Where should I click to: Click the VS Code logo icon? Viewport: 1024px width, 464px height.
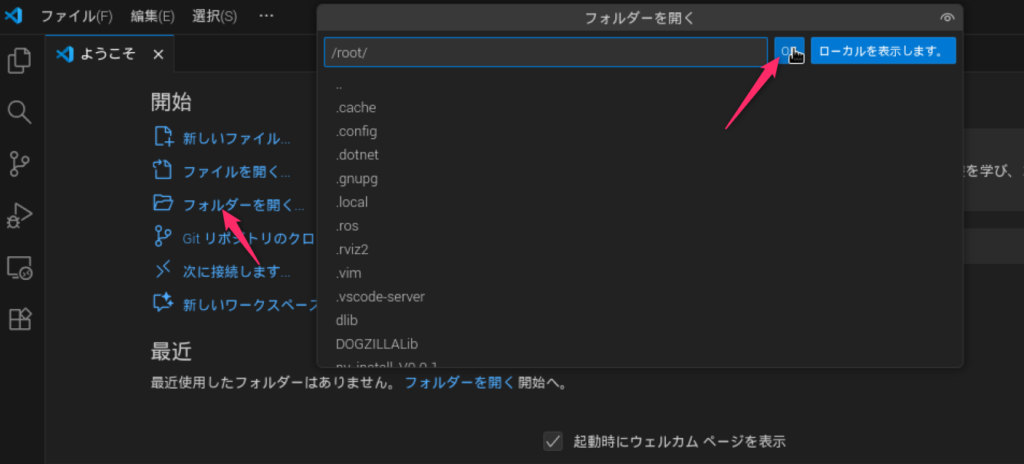click(14, 16)
